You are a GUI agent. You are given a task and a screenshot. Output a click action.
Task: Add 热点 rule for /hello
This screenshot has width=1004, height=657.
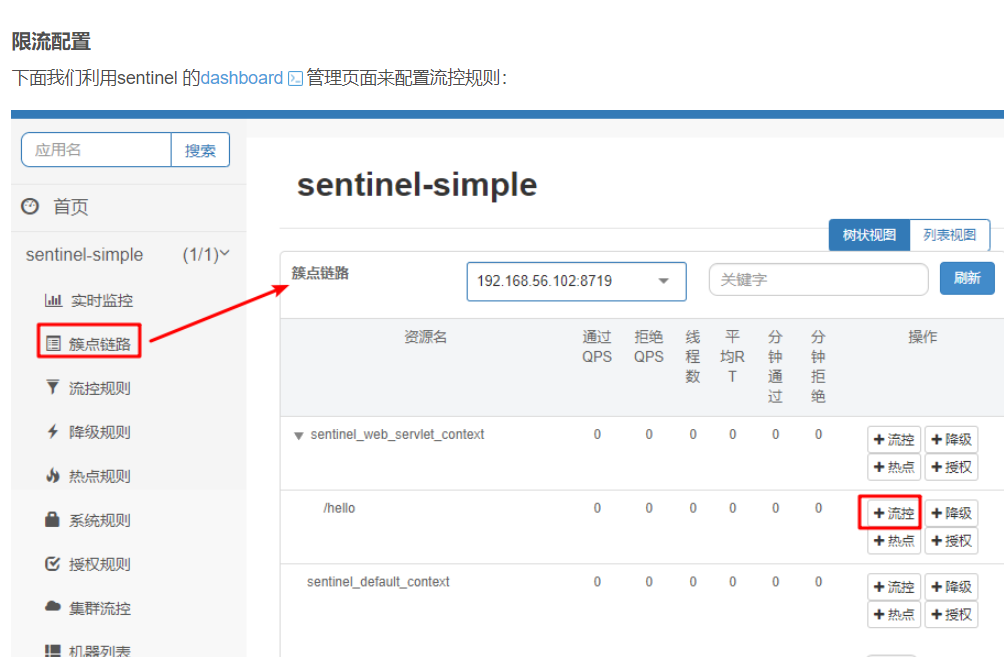click(x=895, y=540)
